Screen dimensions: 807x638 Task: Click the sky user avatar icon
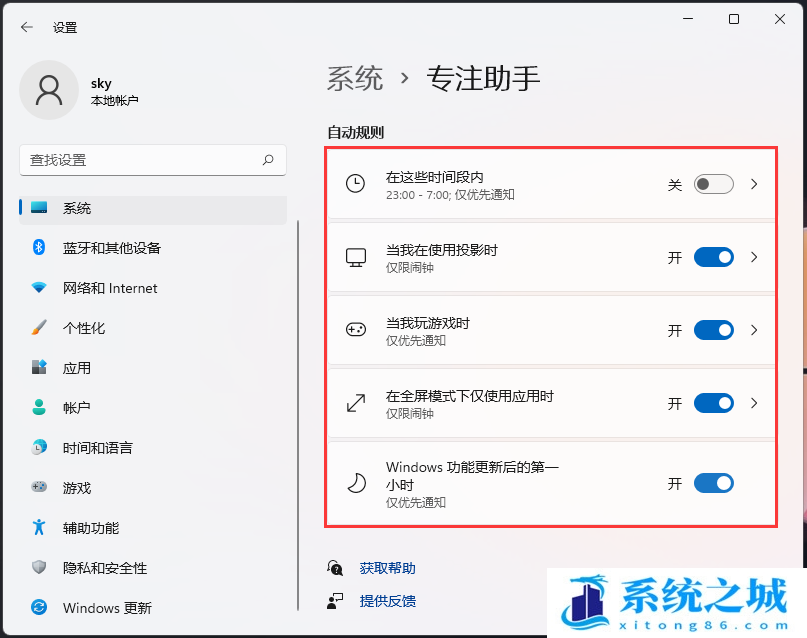[x=49, y=90]
